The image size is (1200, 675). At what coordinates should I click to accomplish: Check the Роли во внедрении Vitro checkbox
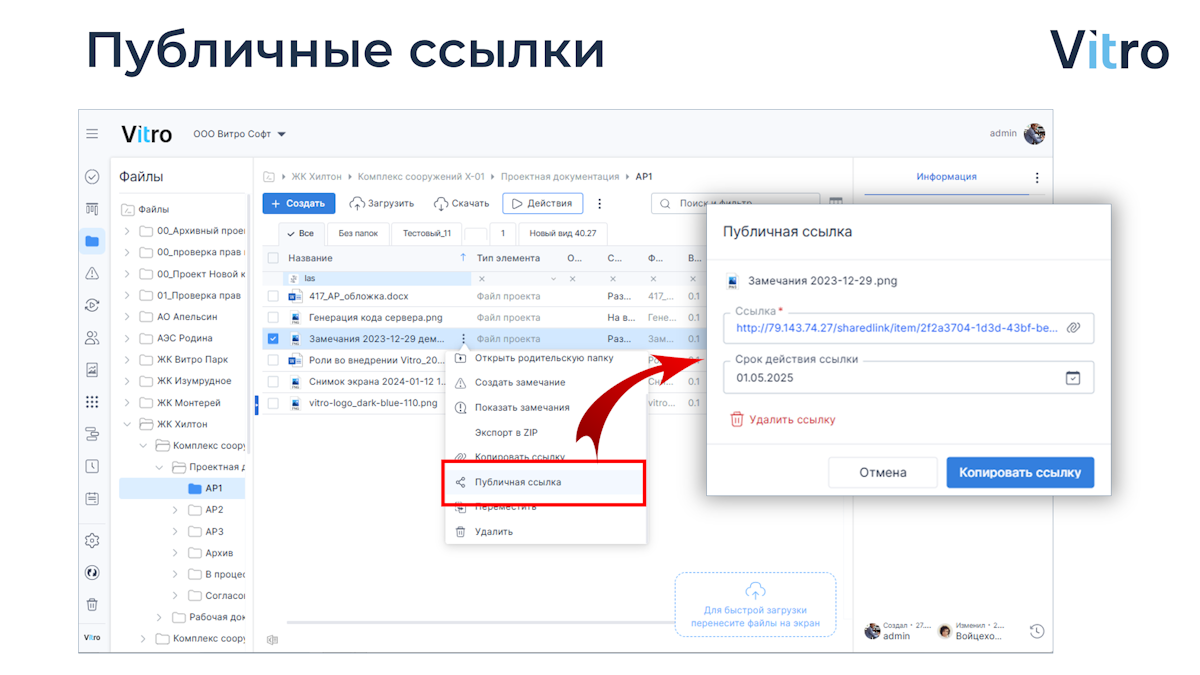click(x=274, y=360)
